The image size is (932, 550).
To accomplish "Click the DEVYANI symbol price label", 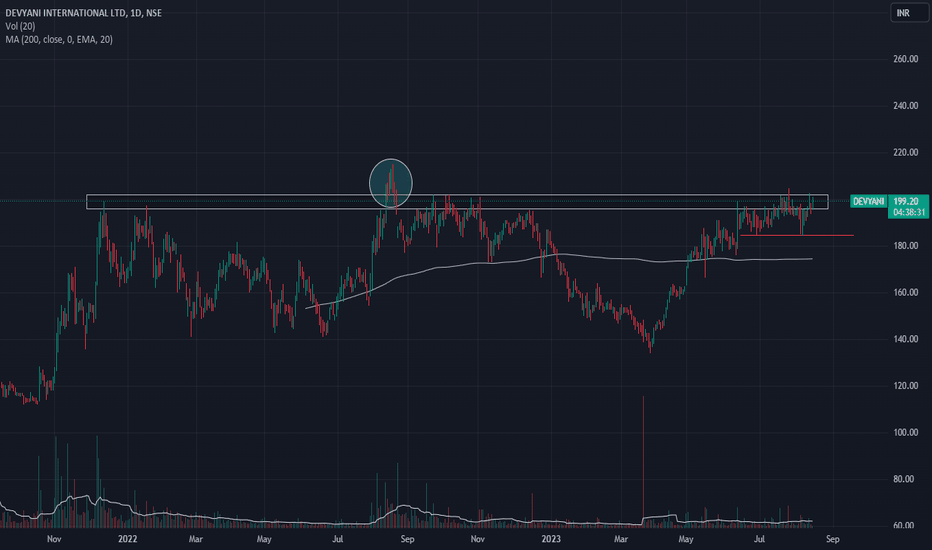I will click(x=868, y=202).
